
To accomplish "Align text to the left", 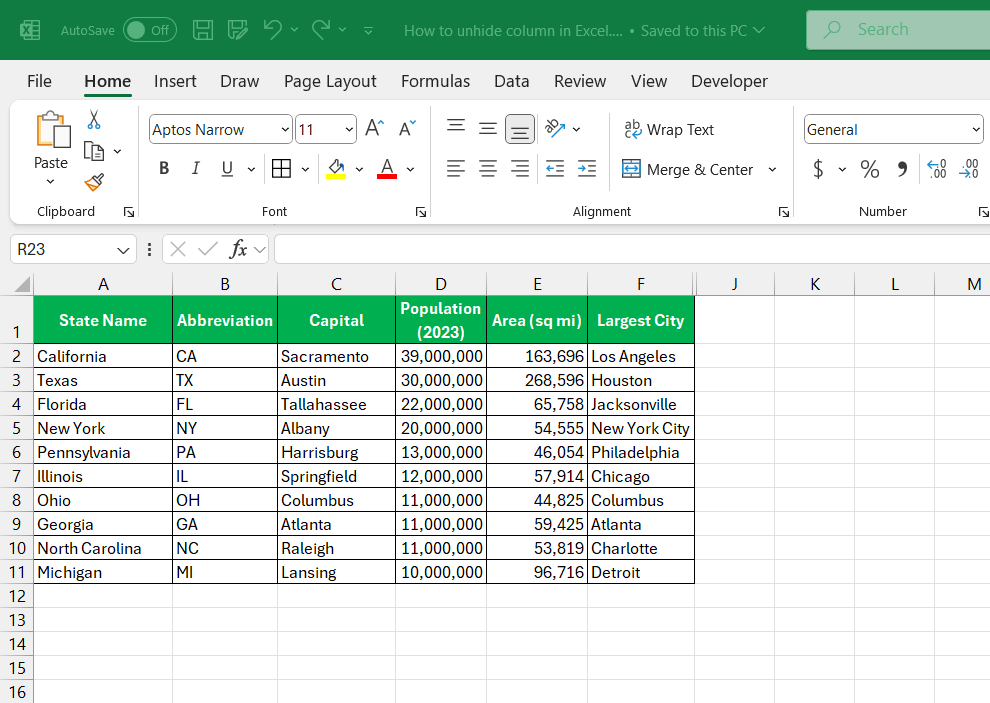I will [x=456, y=169].
